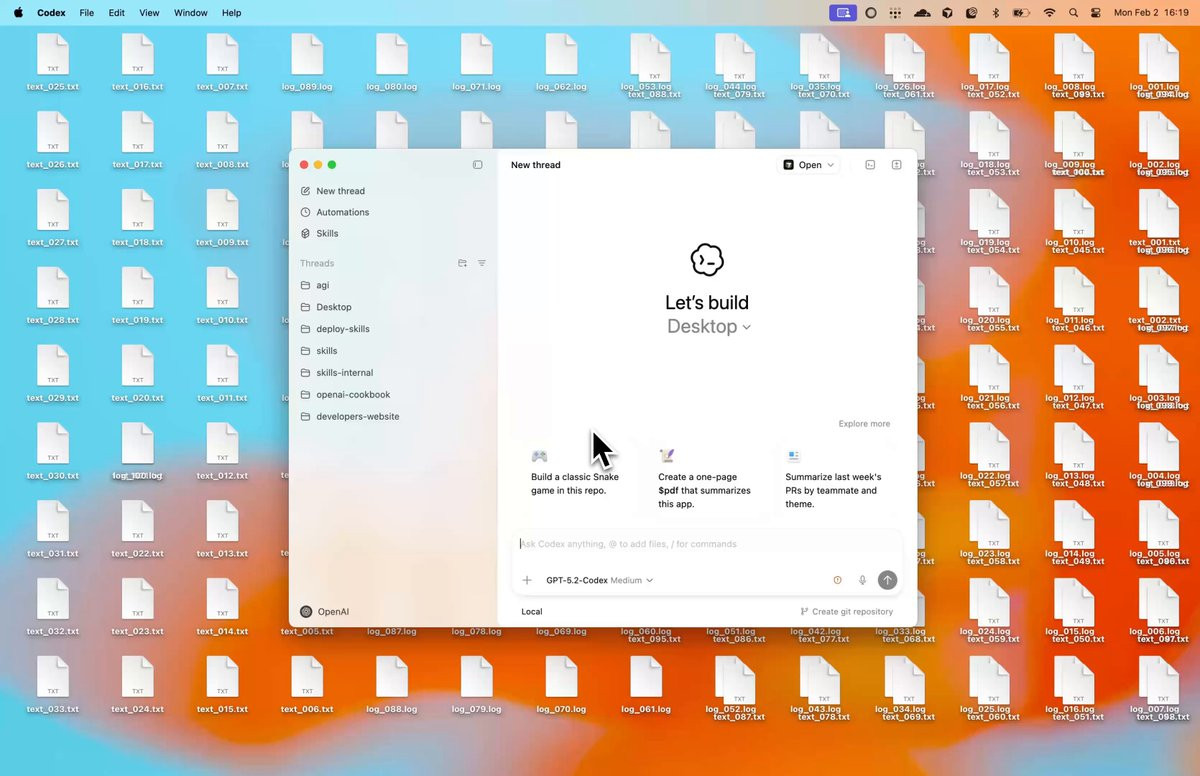This screenshot has width=1200, height=776.
Task: Open the Help menu
Action: coord(231,13)
